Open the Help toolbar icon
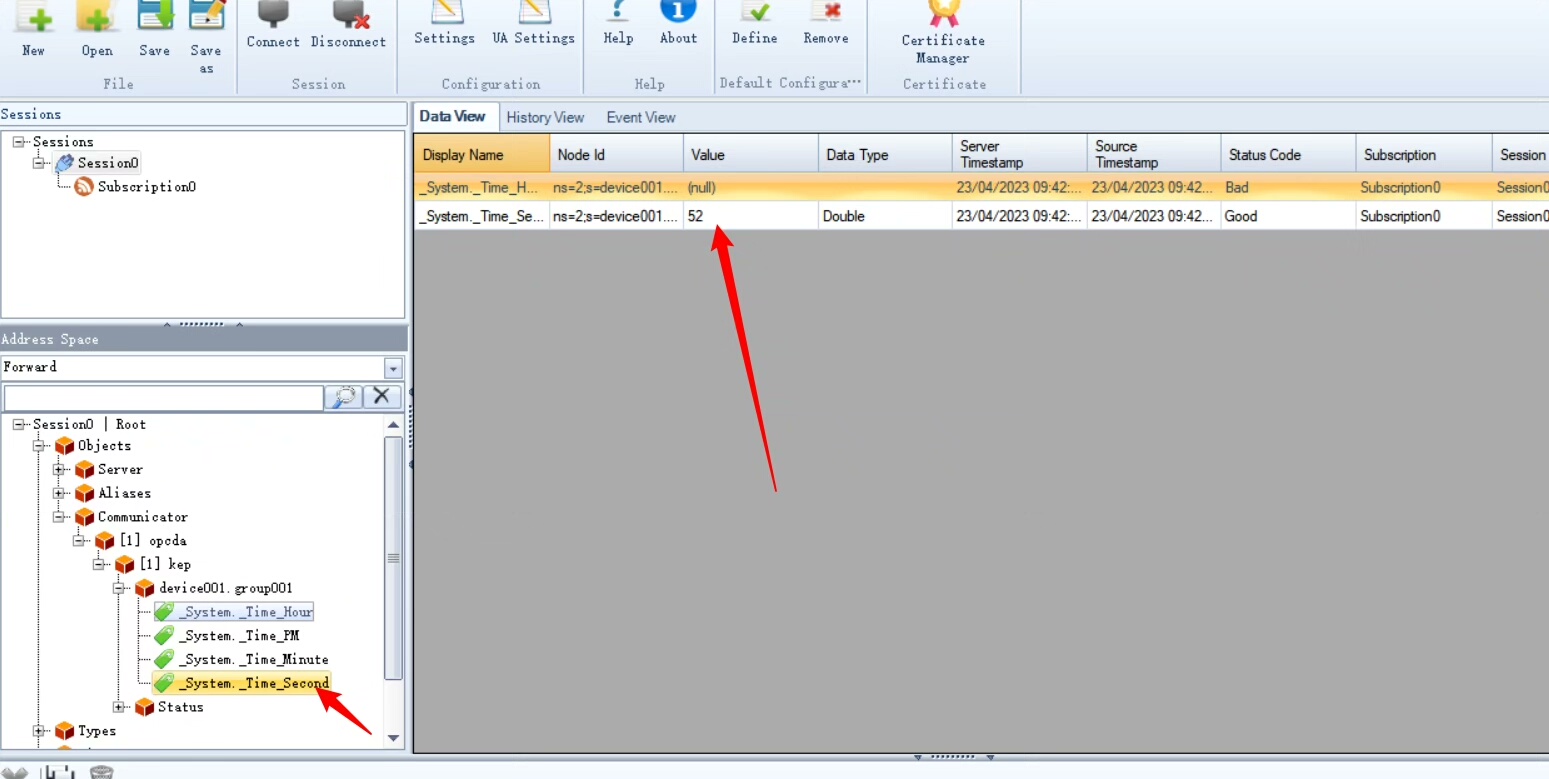The height and width of the screenshot is (779, 1549). pyautogui.click(x=618, y=11)
